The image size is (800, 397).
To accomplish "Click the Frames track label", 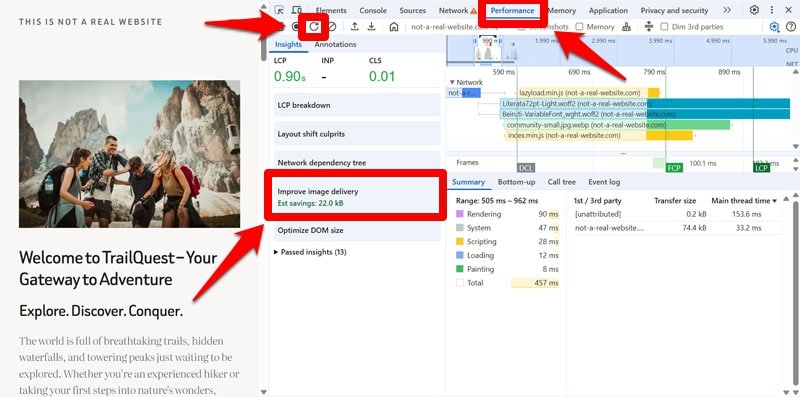I will [467, 163].
